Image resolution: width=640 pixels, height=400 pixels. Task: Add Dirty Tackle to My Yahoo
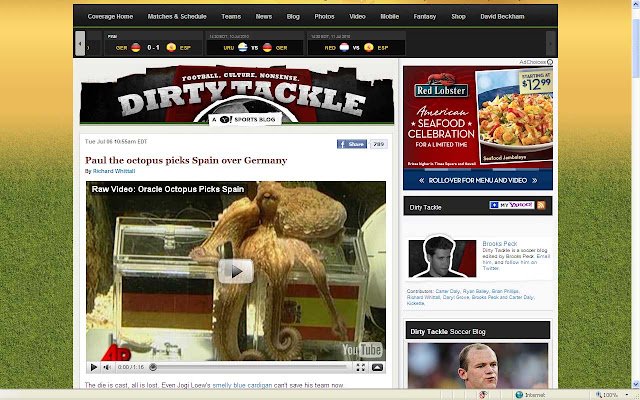(x=512, y=205)
